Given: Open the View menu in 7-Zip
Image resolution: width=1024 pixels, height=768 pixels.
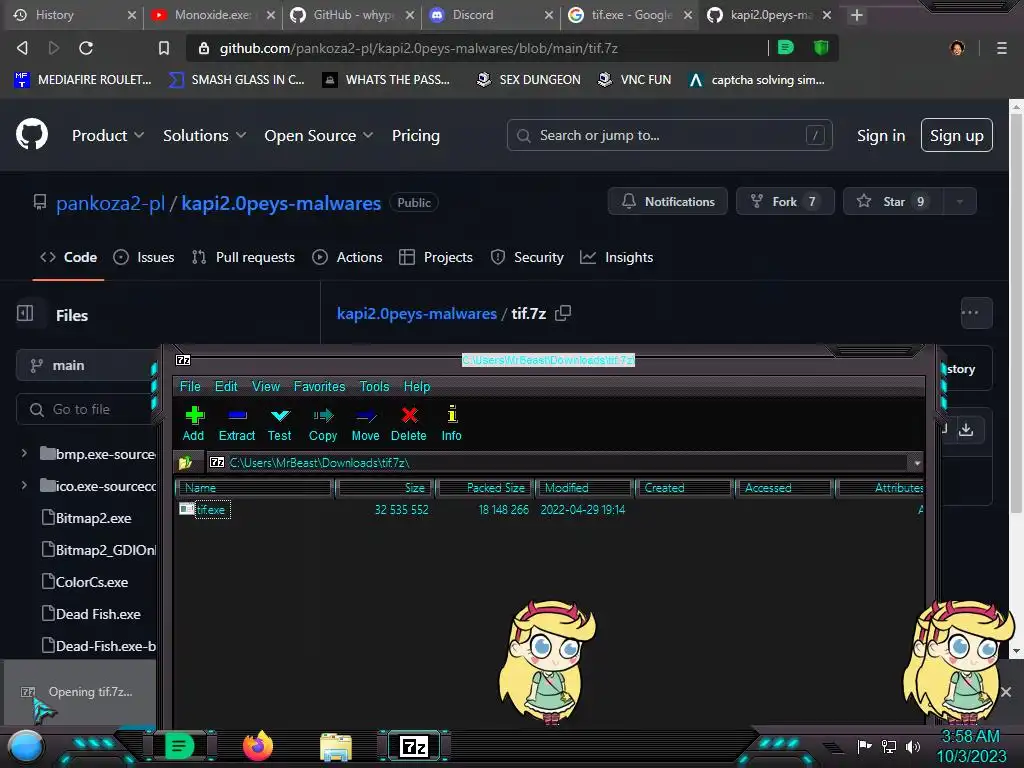Looking at the screenshot, I should click(x=266, y=386).
